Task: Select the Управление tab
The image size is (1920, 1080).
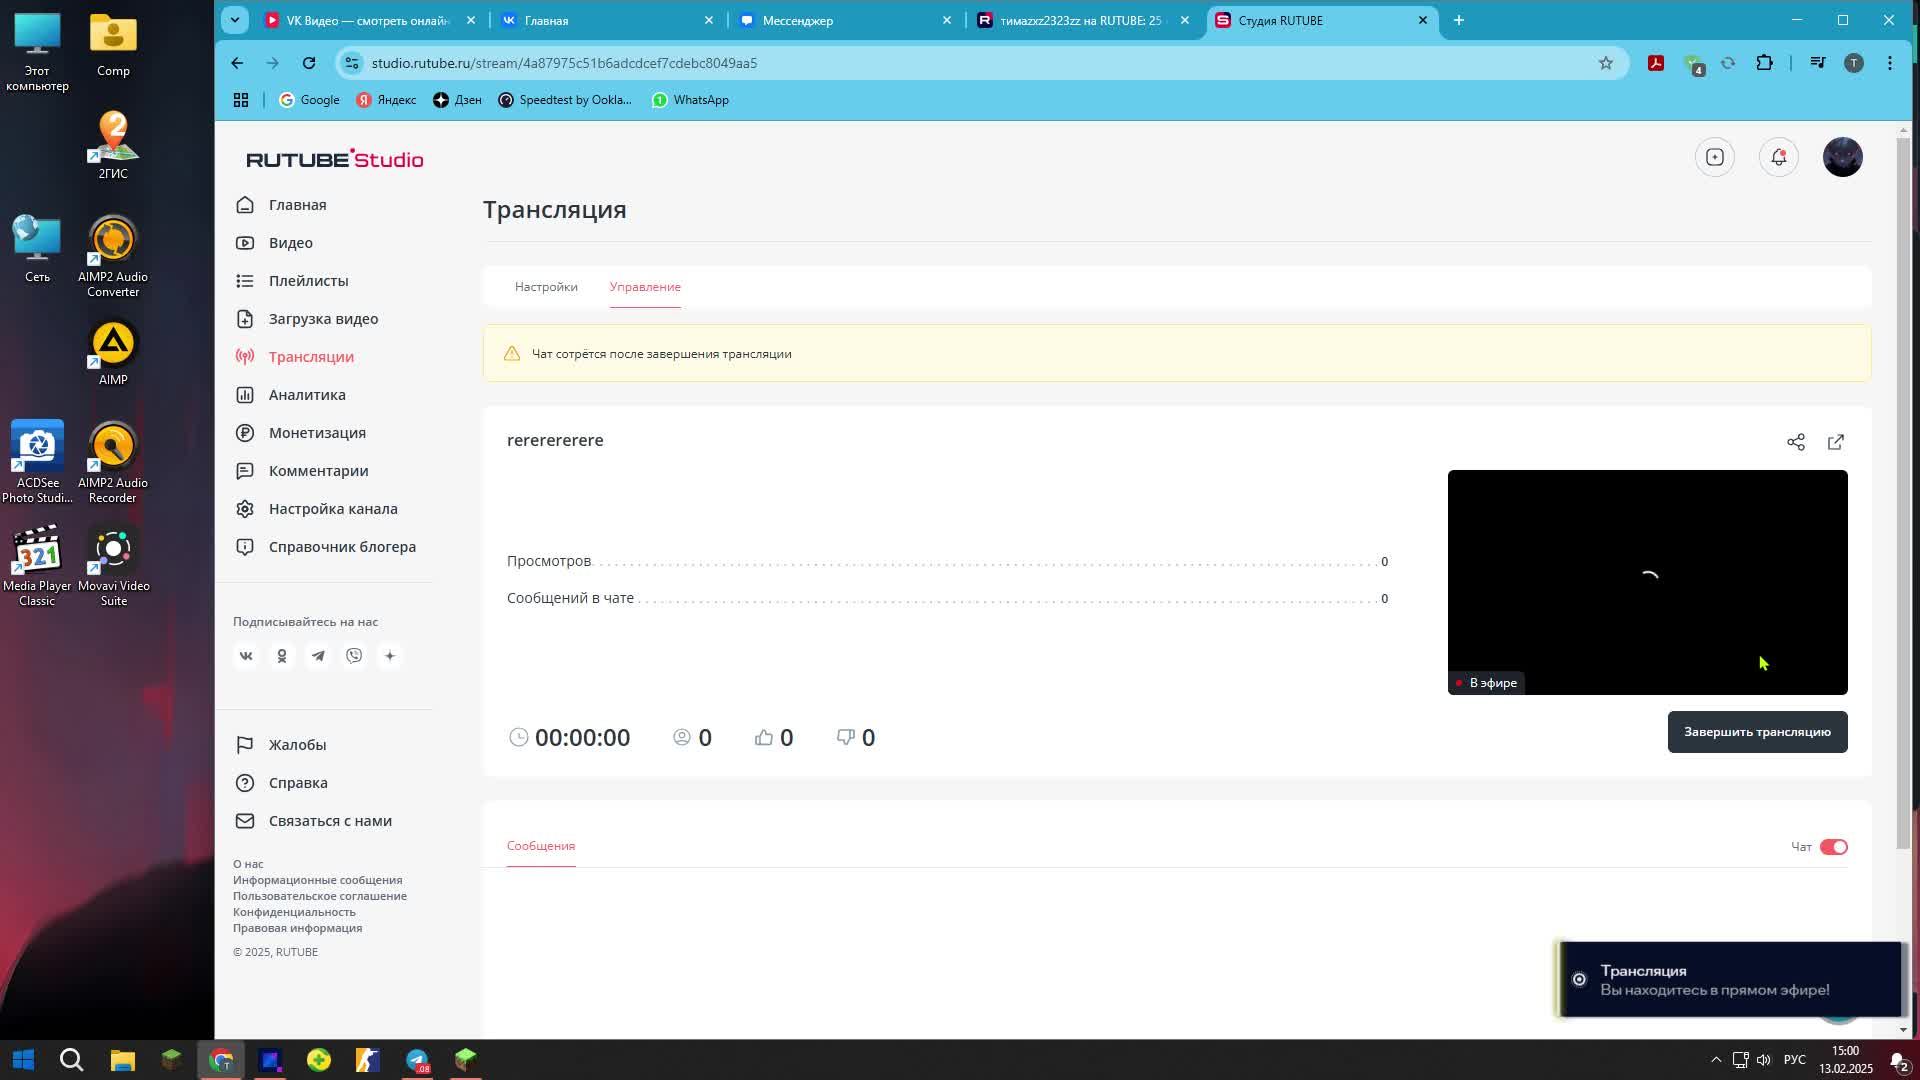Action: click(645, 287)
